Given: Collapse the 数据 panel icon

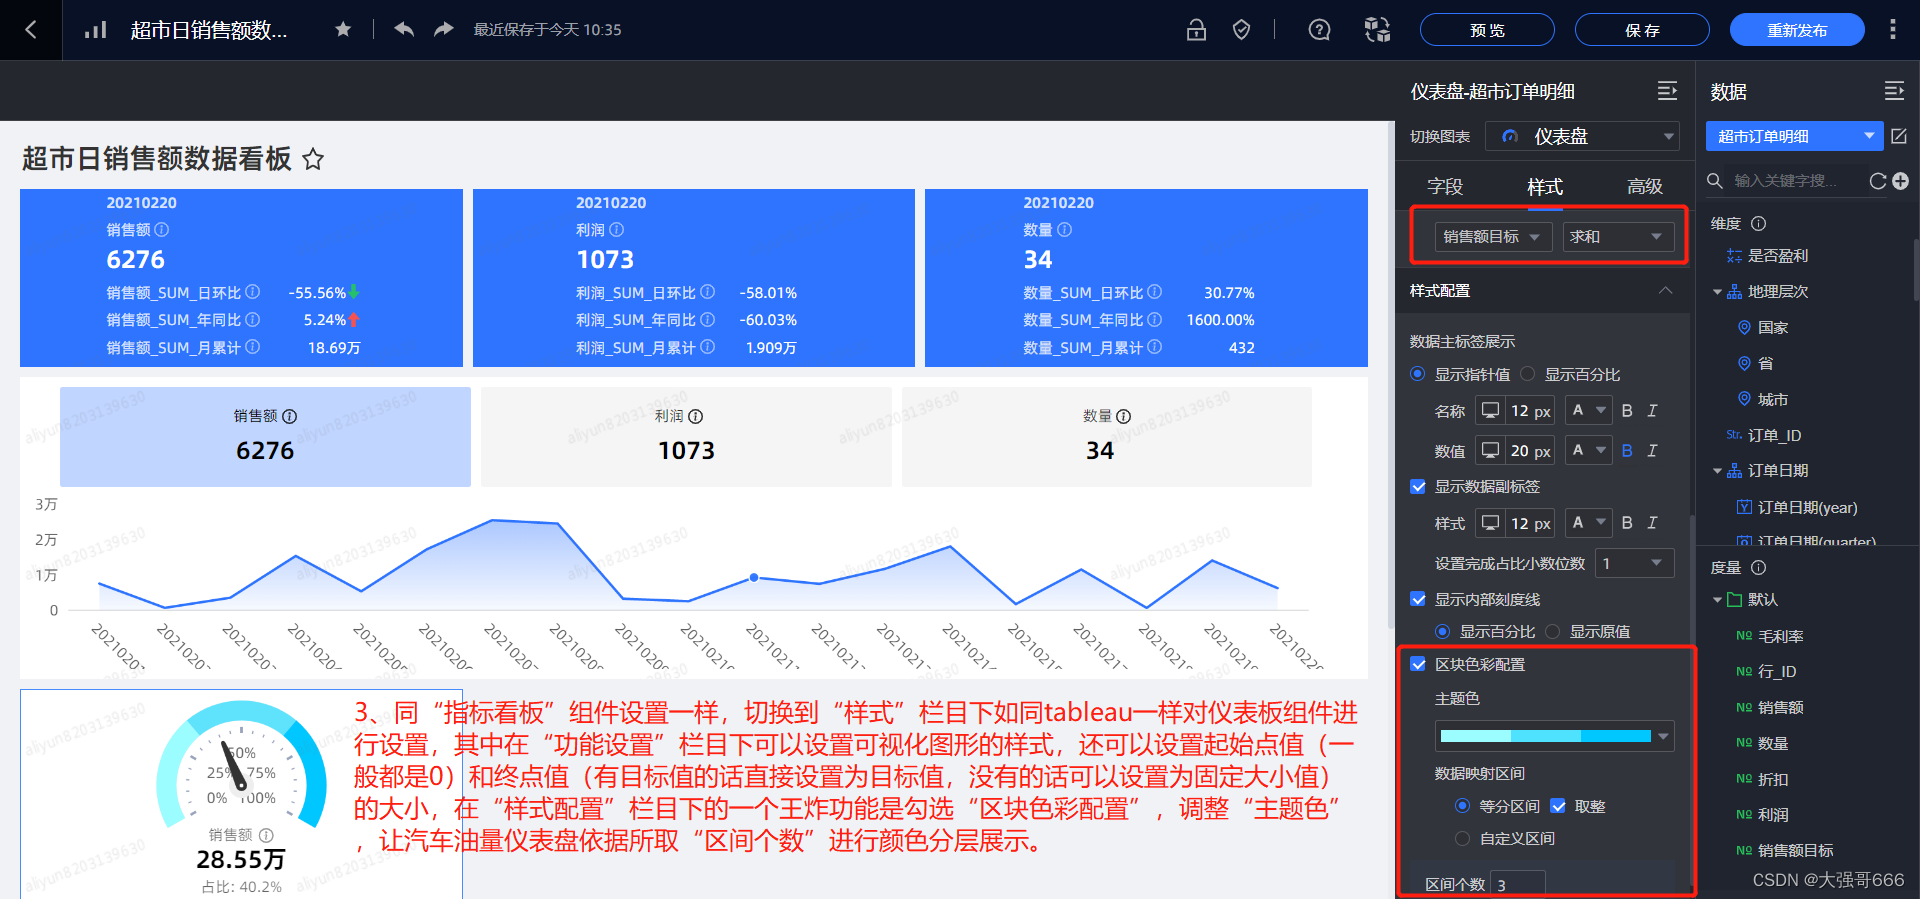Looking at the screenshot, I should coord(1894,91).
